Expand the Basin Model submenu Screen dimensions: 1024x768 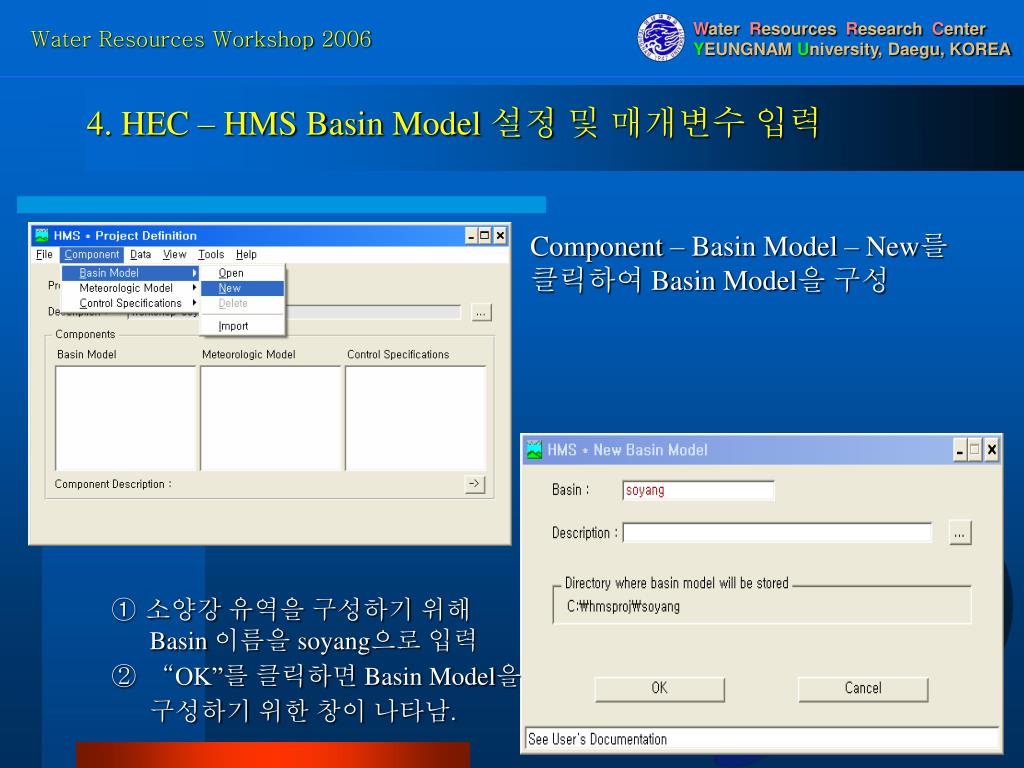[x=131, y=273]
